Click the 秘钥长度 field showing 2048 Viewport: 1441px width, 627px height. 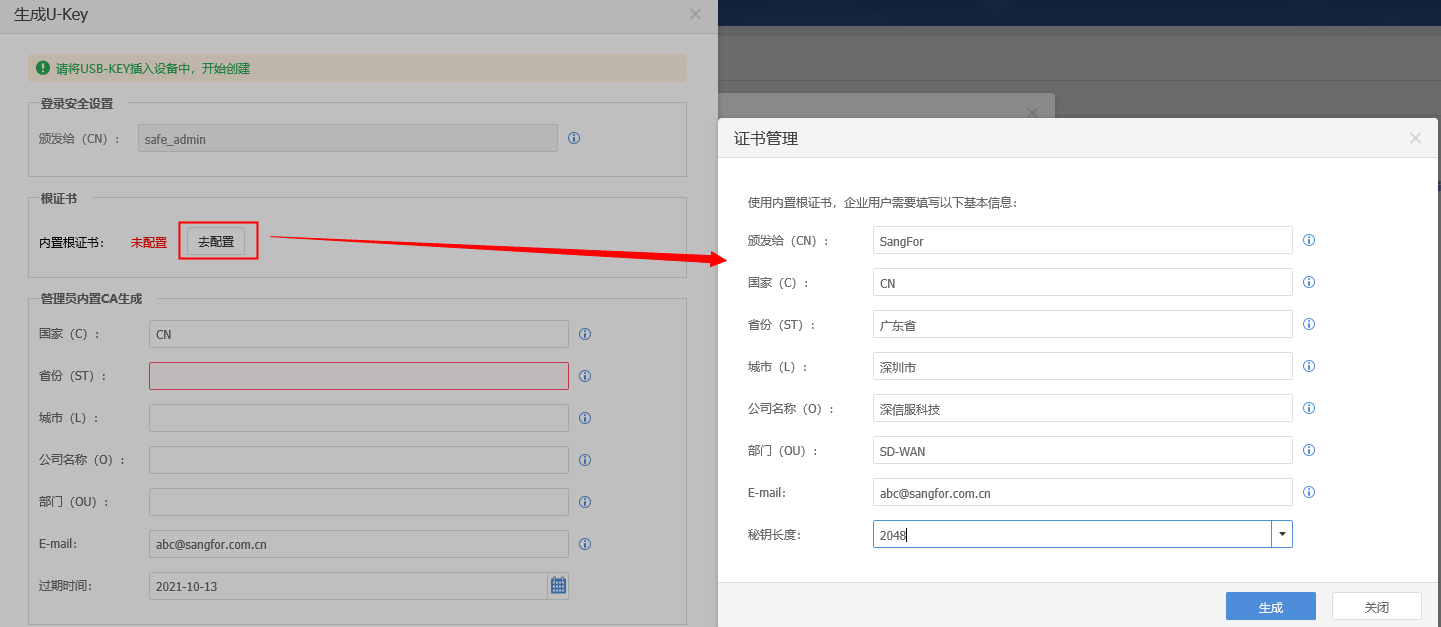pyautogui.click(x=1071, y=534)
